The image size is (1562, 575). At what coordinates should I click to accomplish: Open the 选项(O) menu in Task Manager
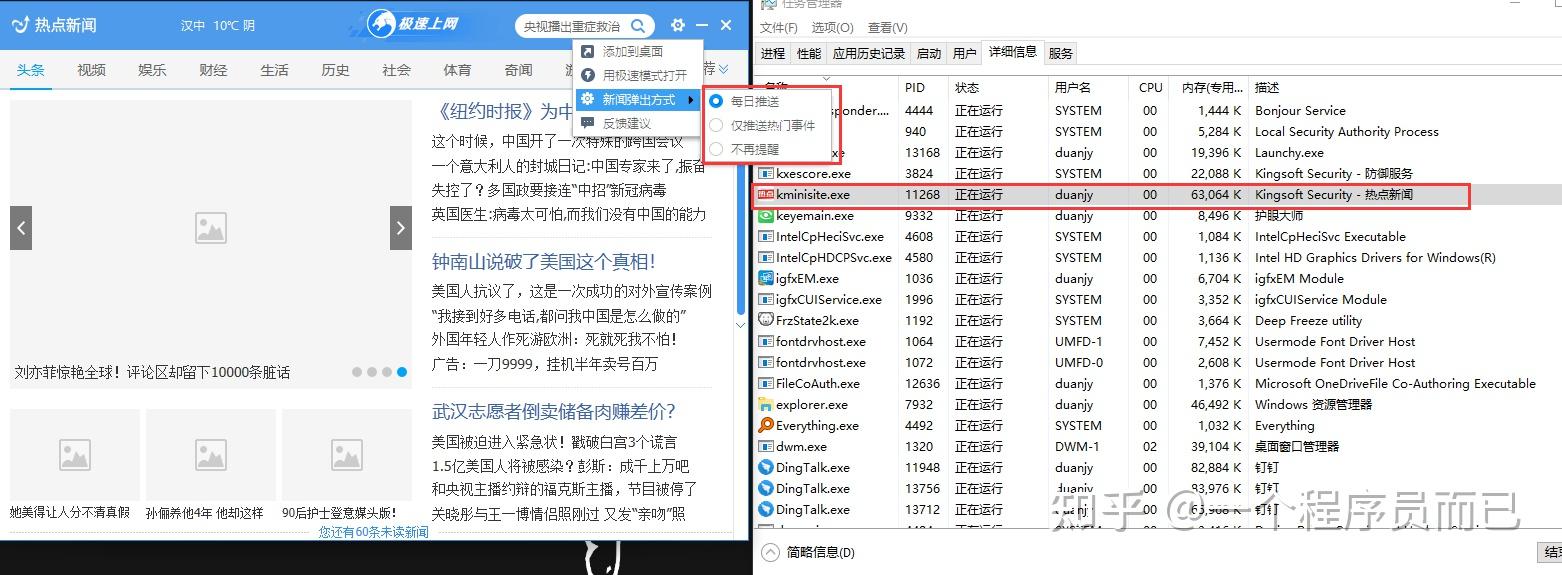[x=832, y=28]
